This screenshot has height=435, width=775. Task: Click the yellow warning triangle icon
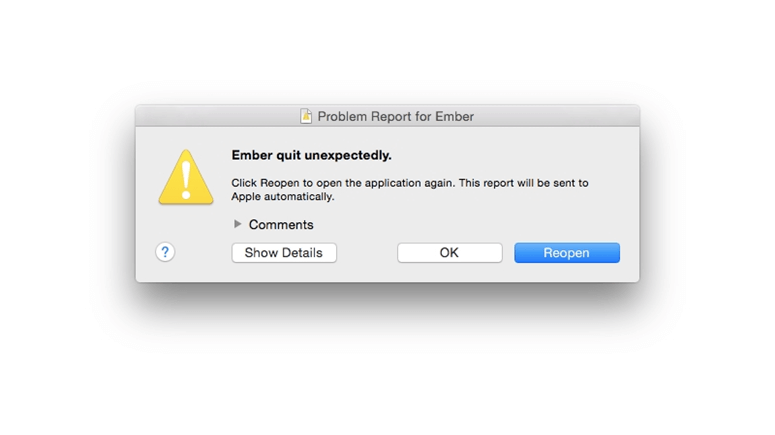coord(186,177)
